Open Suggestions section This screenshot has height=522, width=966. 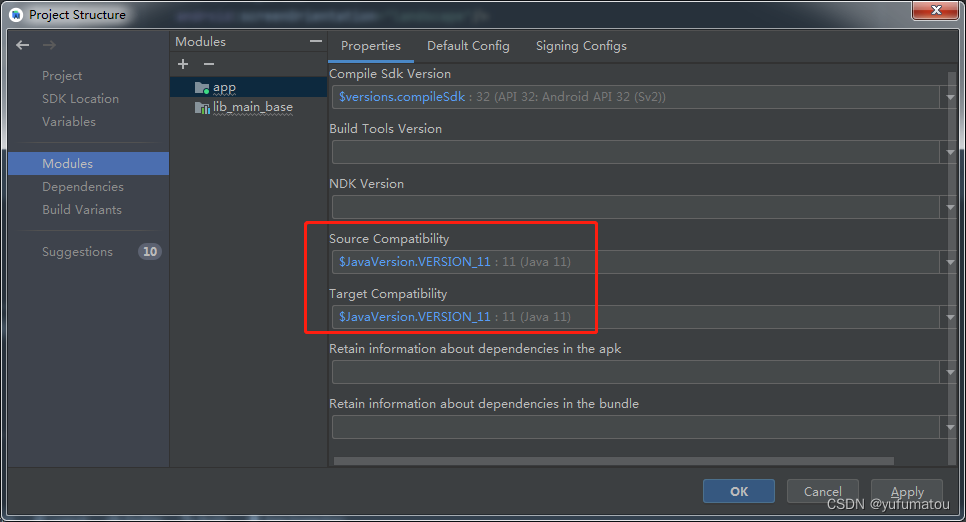pos(78,251)
